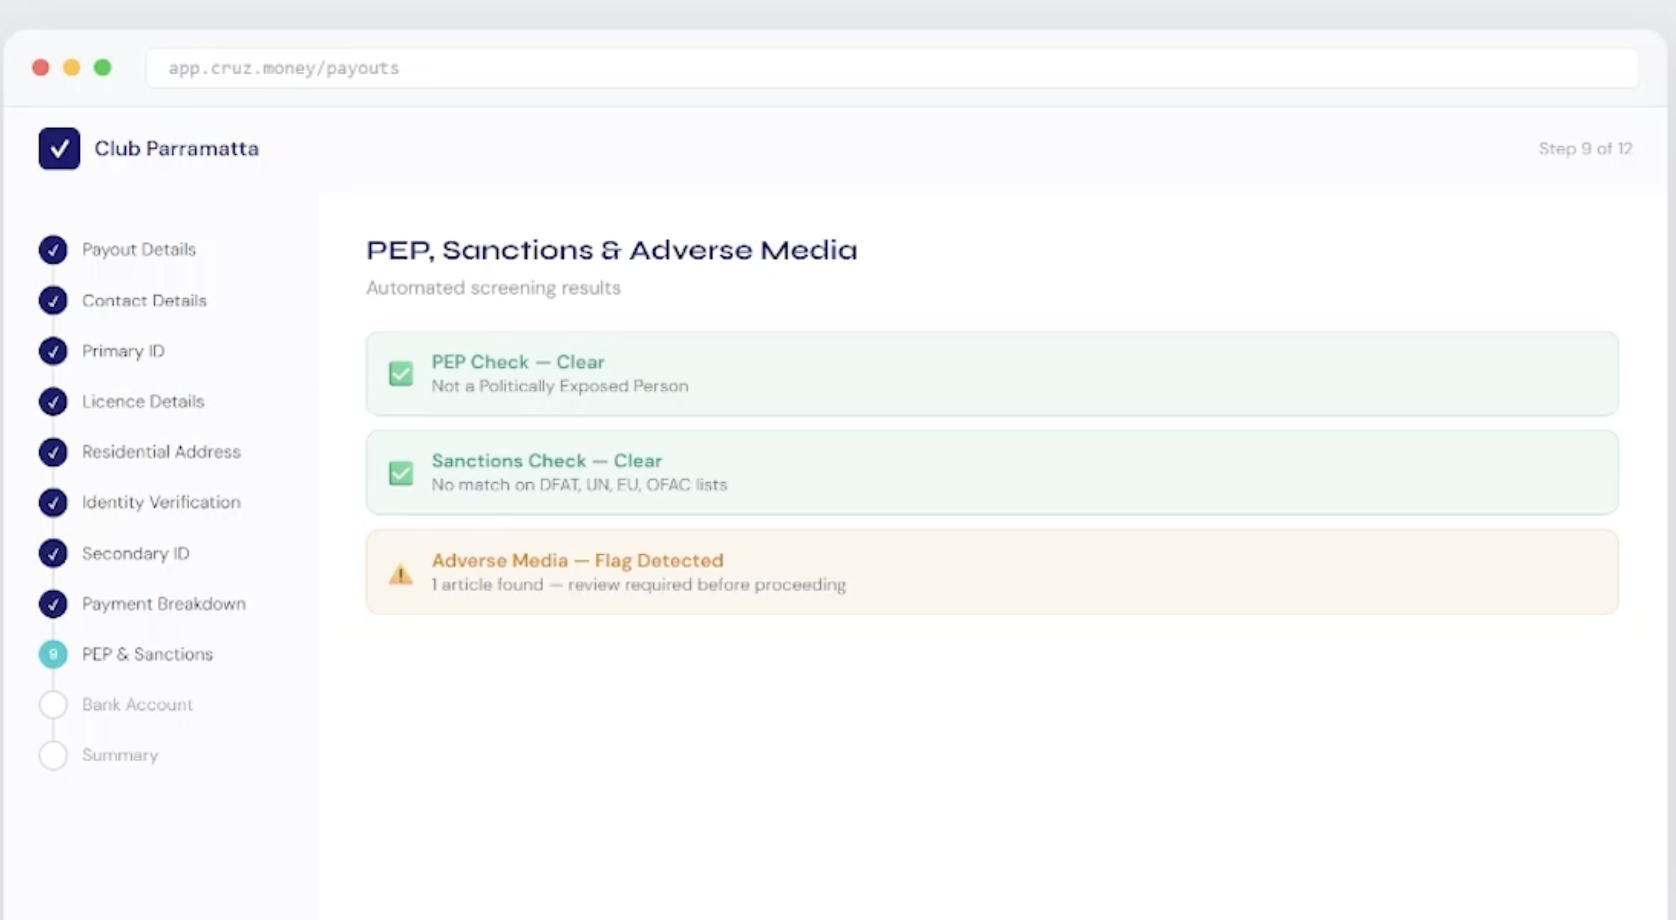Click the Primary ID completed step circle

53,351
